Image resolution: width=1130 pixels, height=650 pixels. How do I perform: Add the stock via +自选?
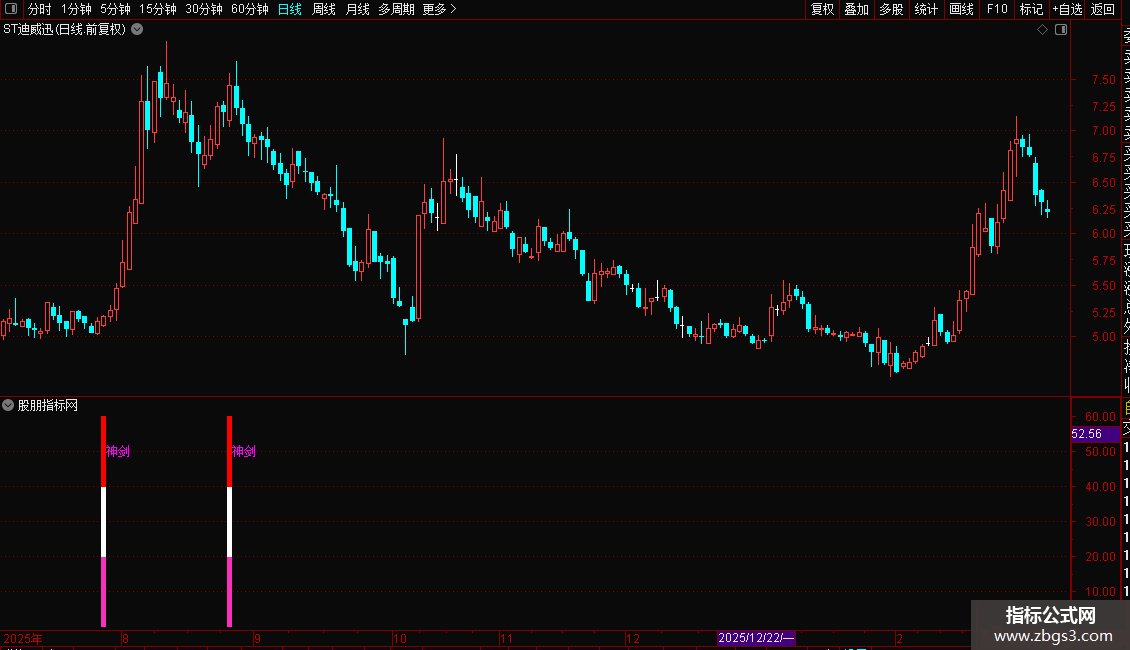point(1067,9)
